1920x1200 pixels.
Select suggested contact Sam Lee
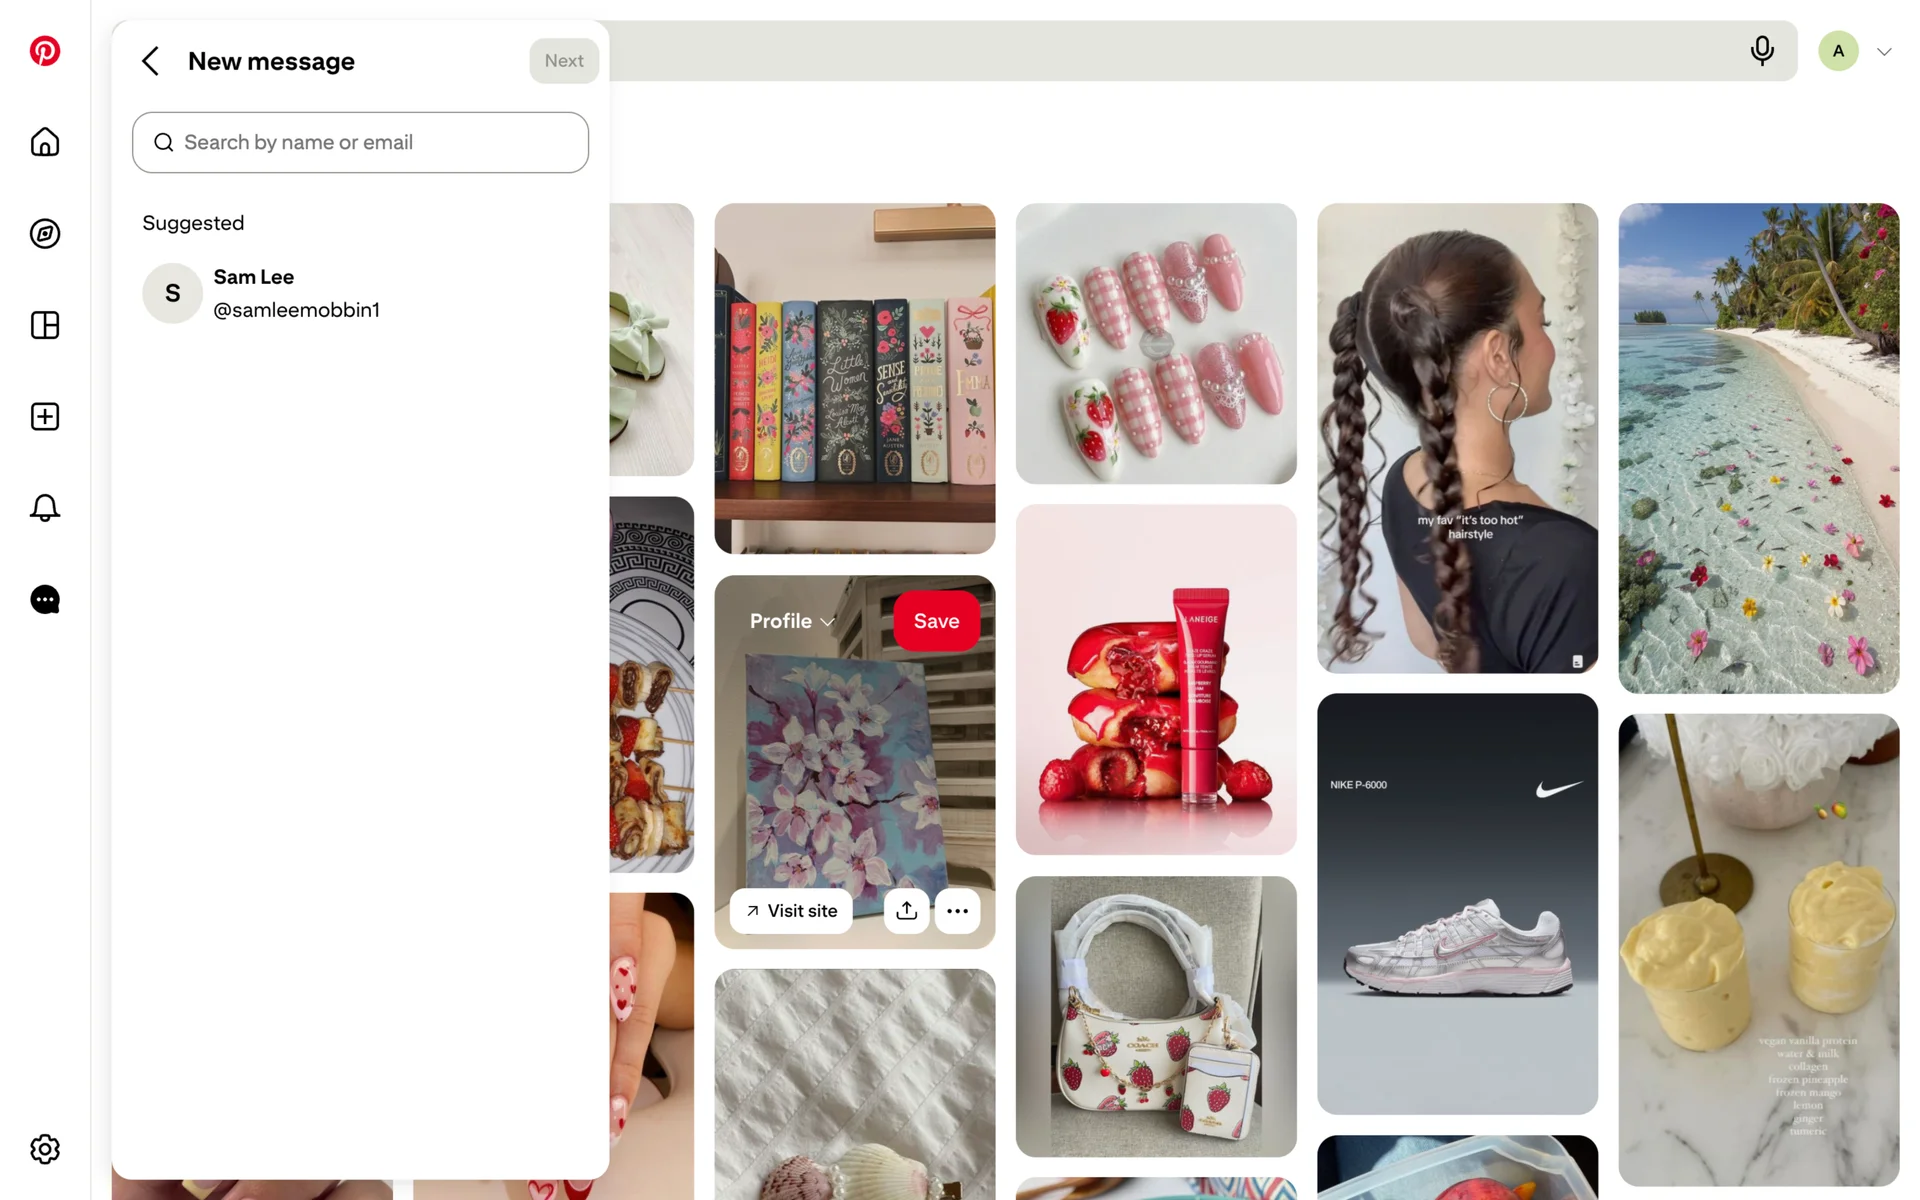pos(360,293)
